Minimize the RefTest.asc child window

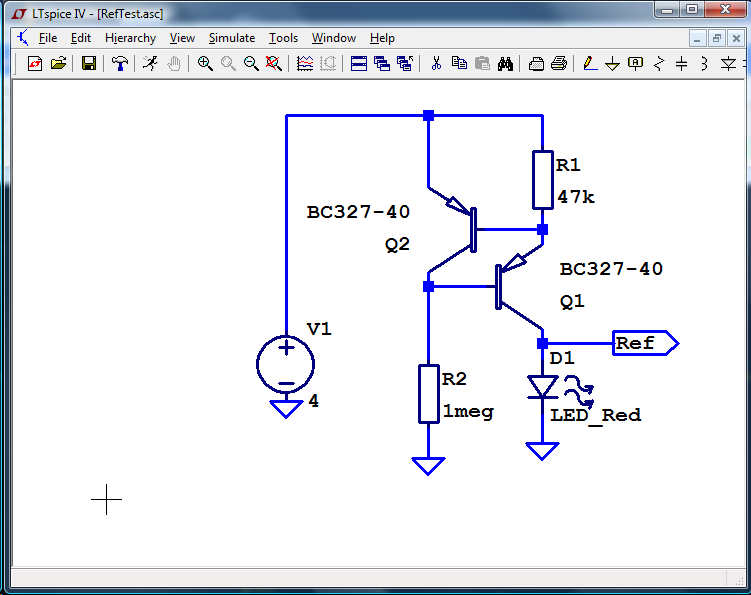pos(697,38)
